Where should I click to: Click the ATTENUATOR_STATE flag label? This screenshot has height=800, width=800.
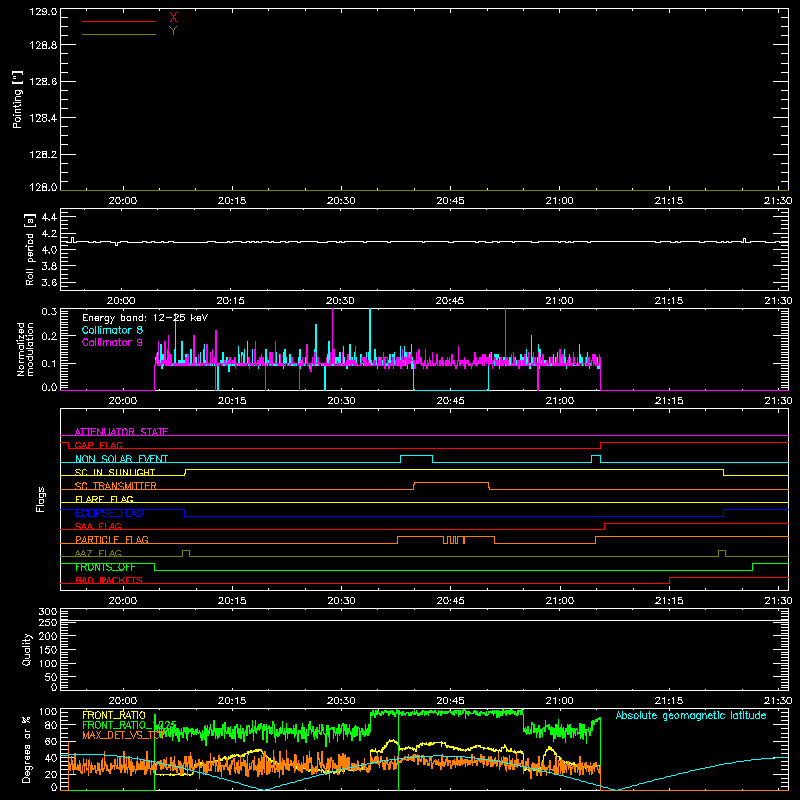(x=121, y=432)
